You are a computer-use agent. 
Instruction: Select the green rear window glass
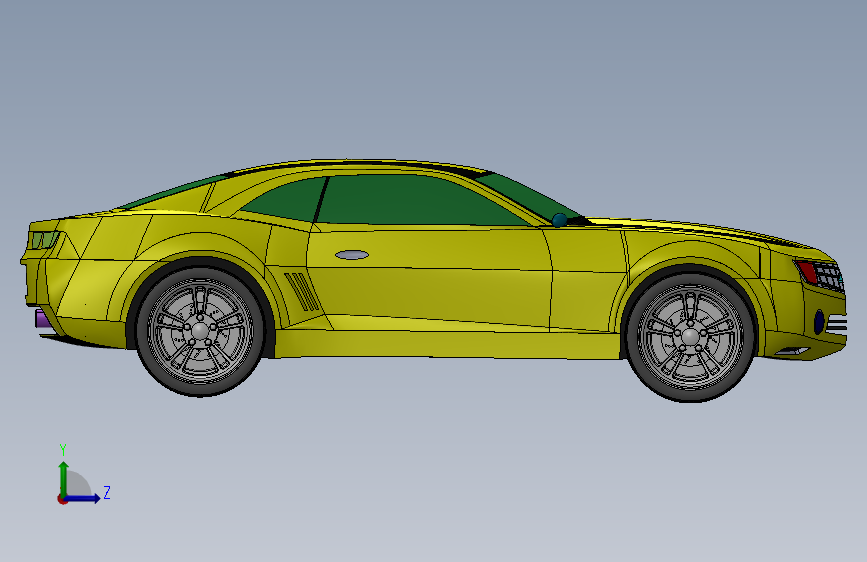coord(171,192)
